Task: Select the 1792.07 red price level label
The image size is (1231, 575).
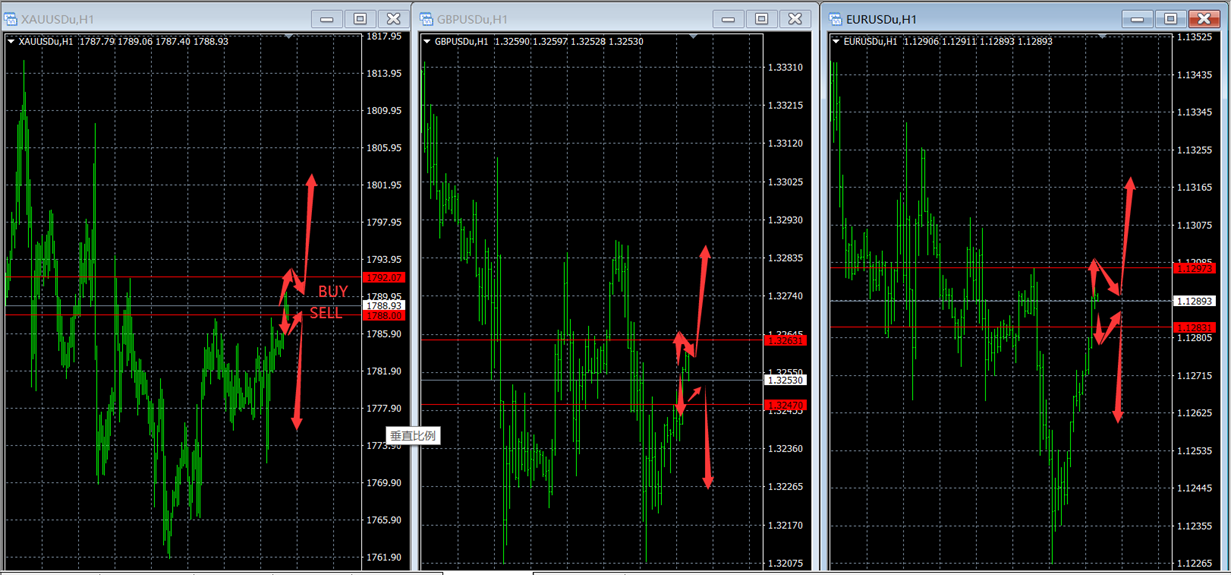Action: coord(384,277)
